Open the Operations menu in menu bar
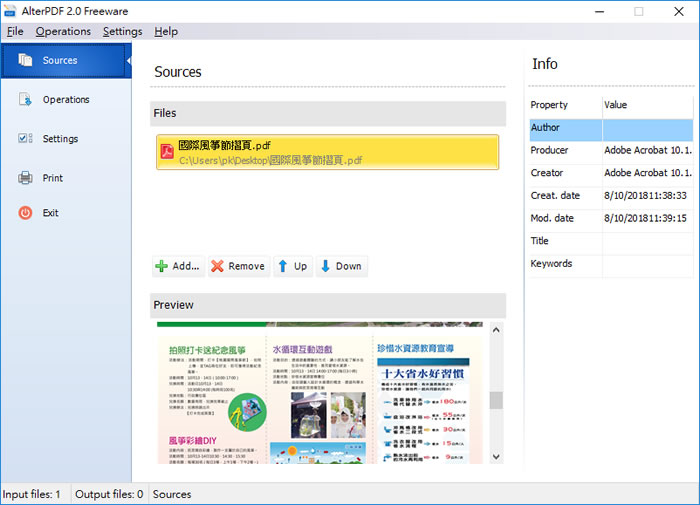The image size is (700, 505). click(x=63, y=31)
